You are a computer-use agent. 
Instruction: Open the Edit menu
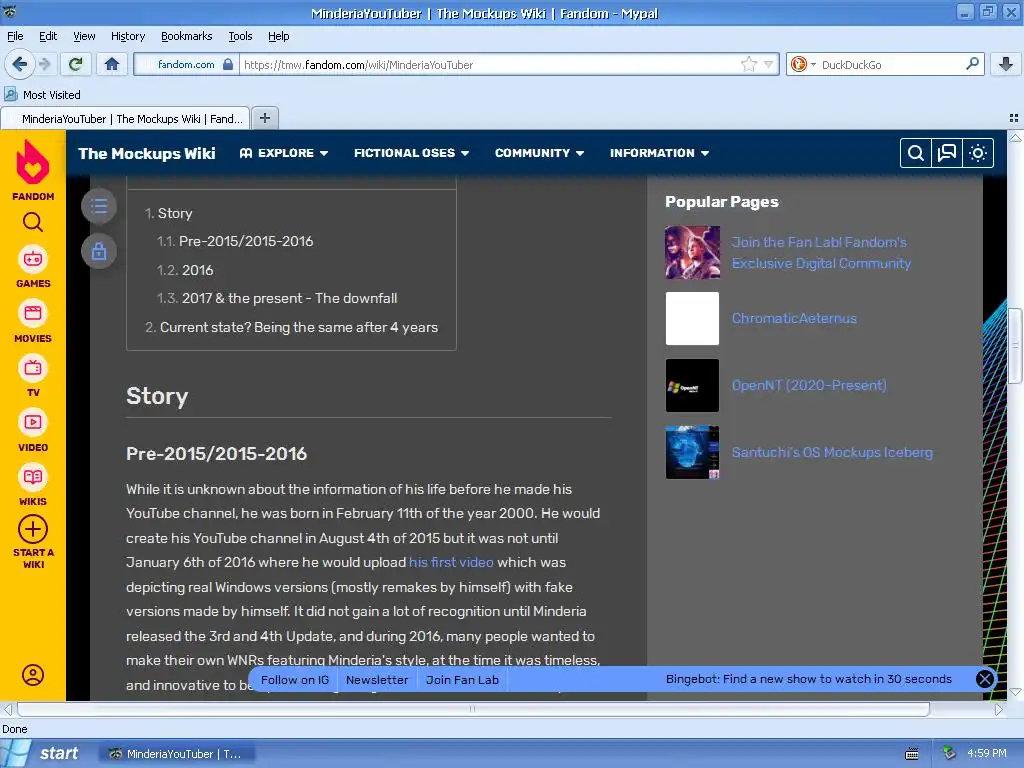pyautogui.click(x=48, y=36)
